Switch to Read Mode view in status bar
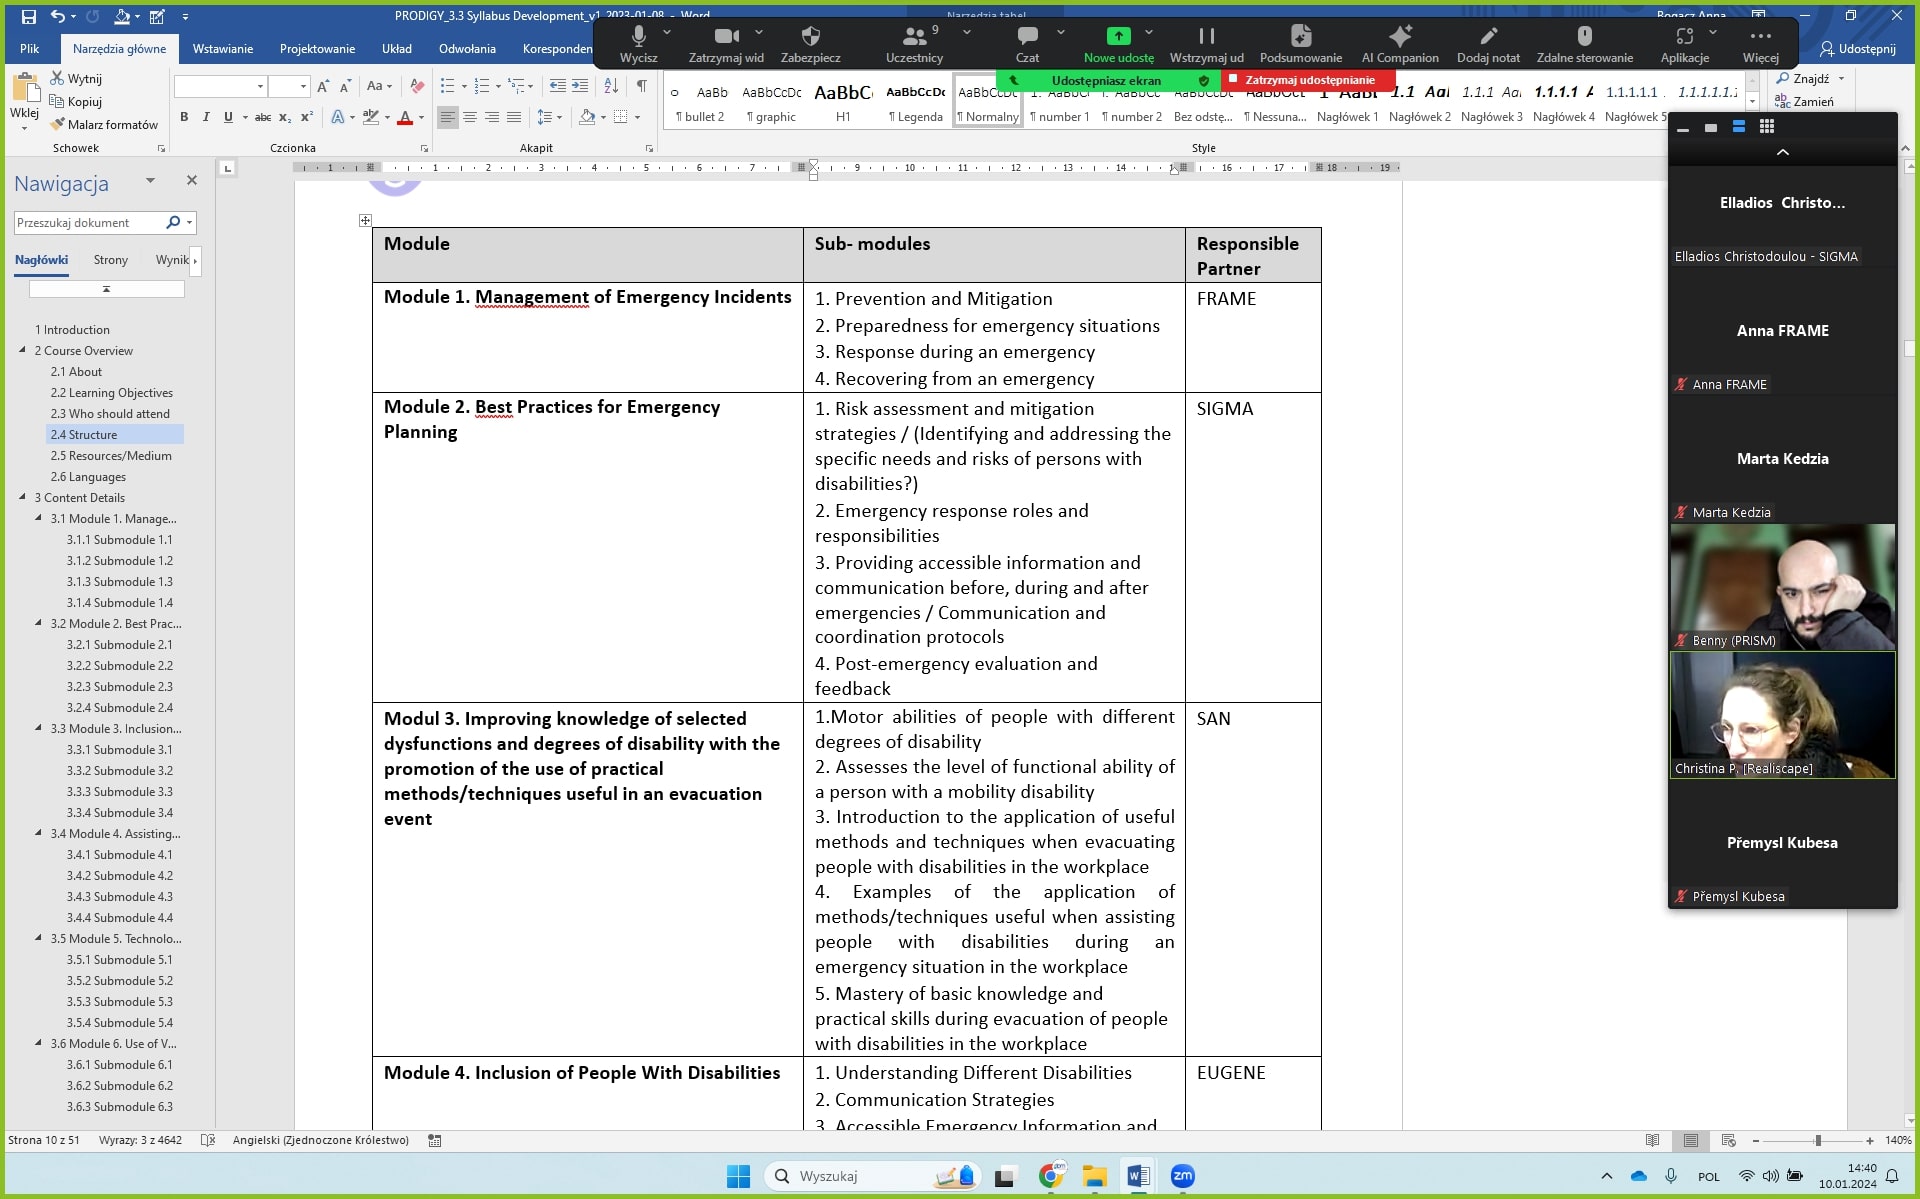This screenshot has width=1920, height=1199. [x=1653, y=1140]
